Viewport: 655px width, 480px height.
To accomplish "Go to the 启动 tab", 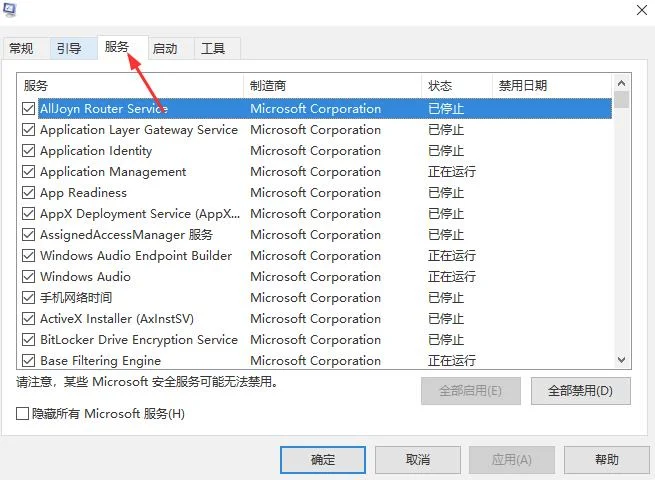I will [170, 48].
